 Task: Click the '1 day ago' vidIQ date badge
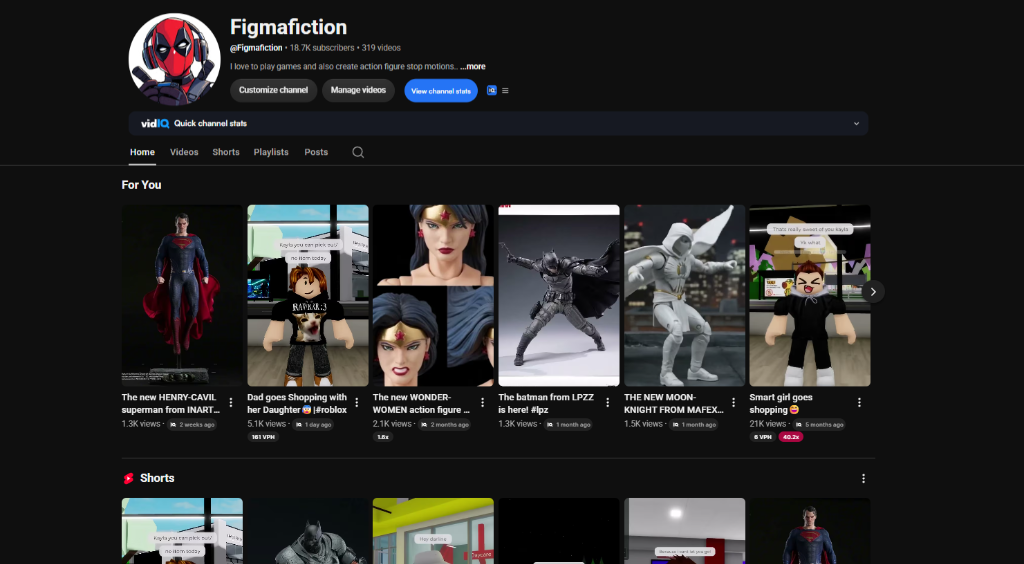coord(313,424)
